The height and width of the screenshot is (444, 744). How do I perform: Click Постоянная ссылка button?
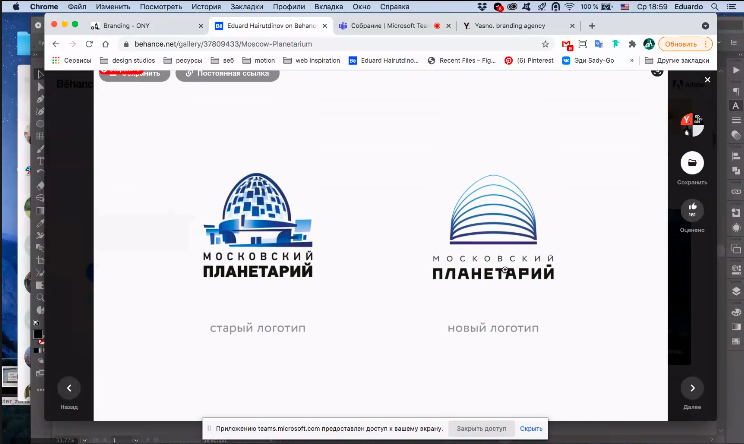pos(227,74)
